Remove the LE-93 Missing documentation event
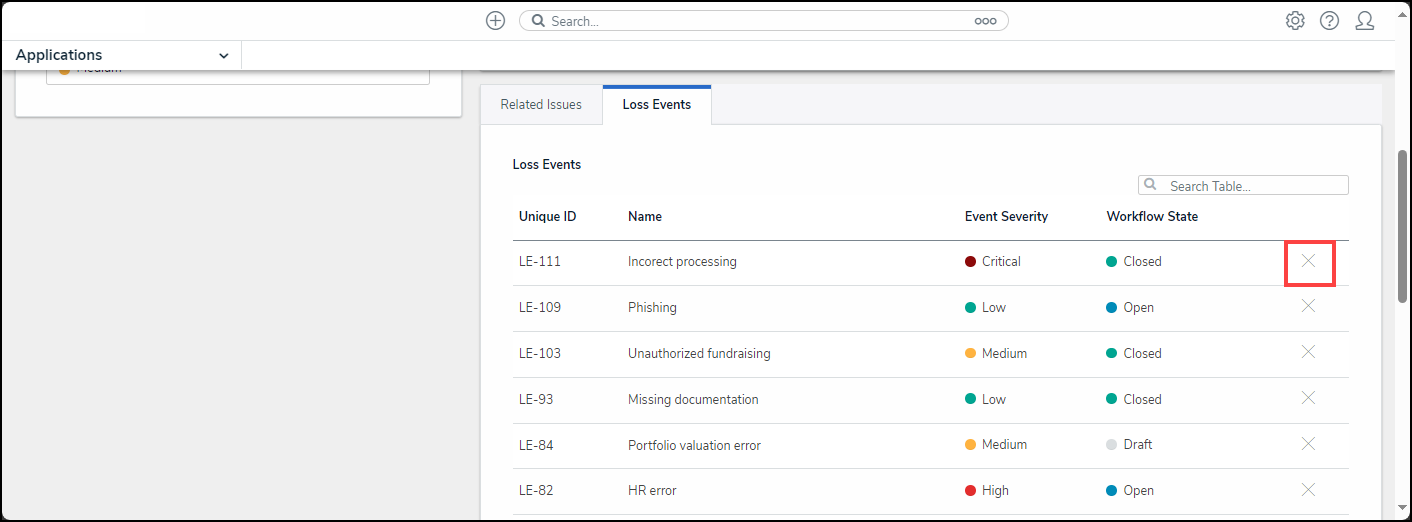The height and width of the screenshot is (522, 1412). click(x=1308, y=398)
